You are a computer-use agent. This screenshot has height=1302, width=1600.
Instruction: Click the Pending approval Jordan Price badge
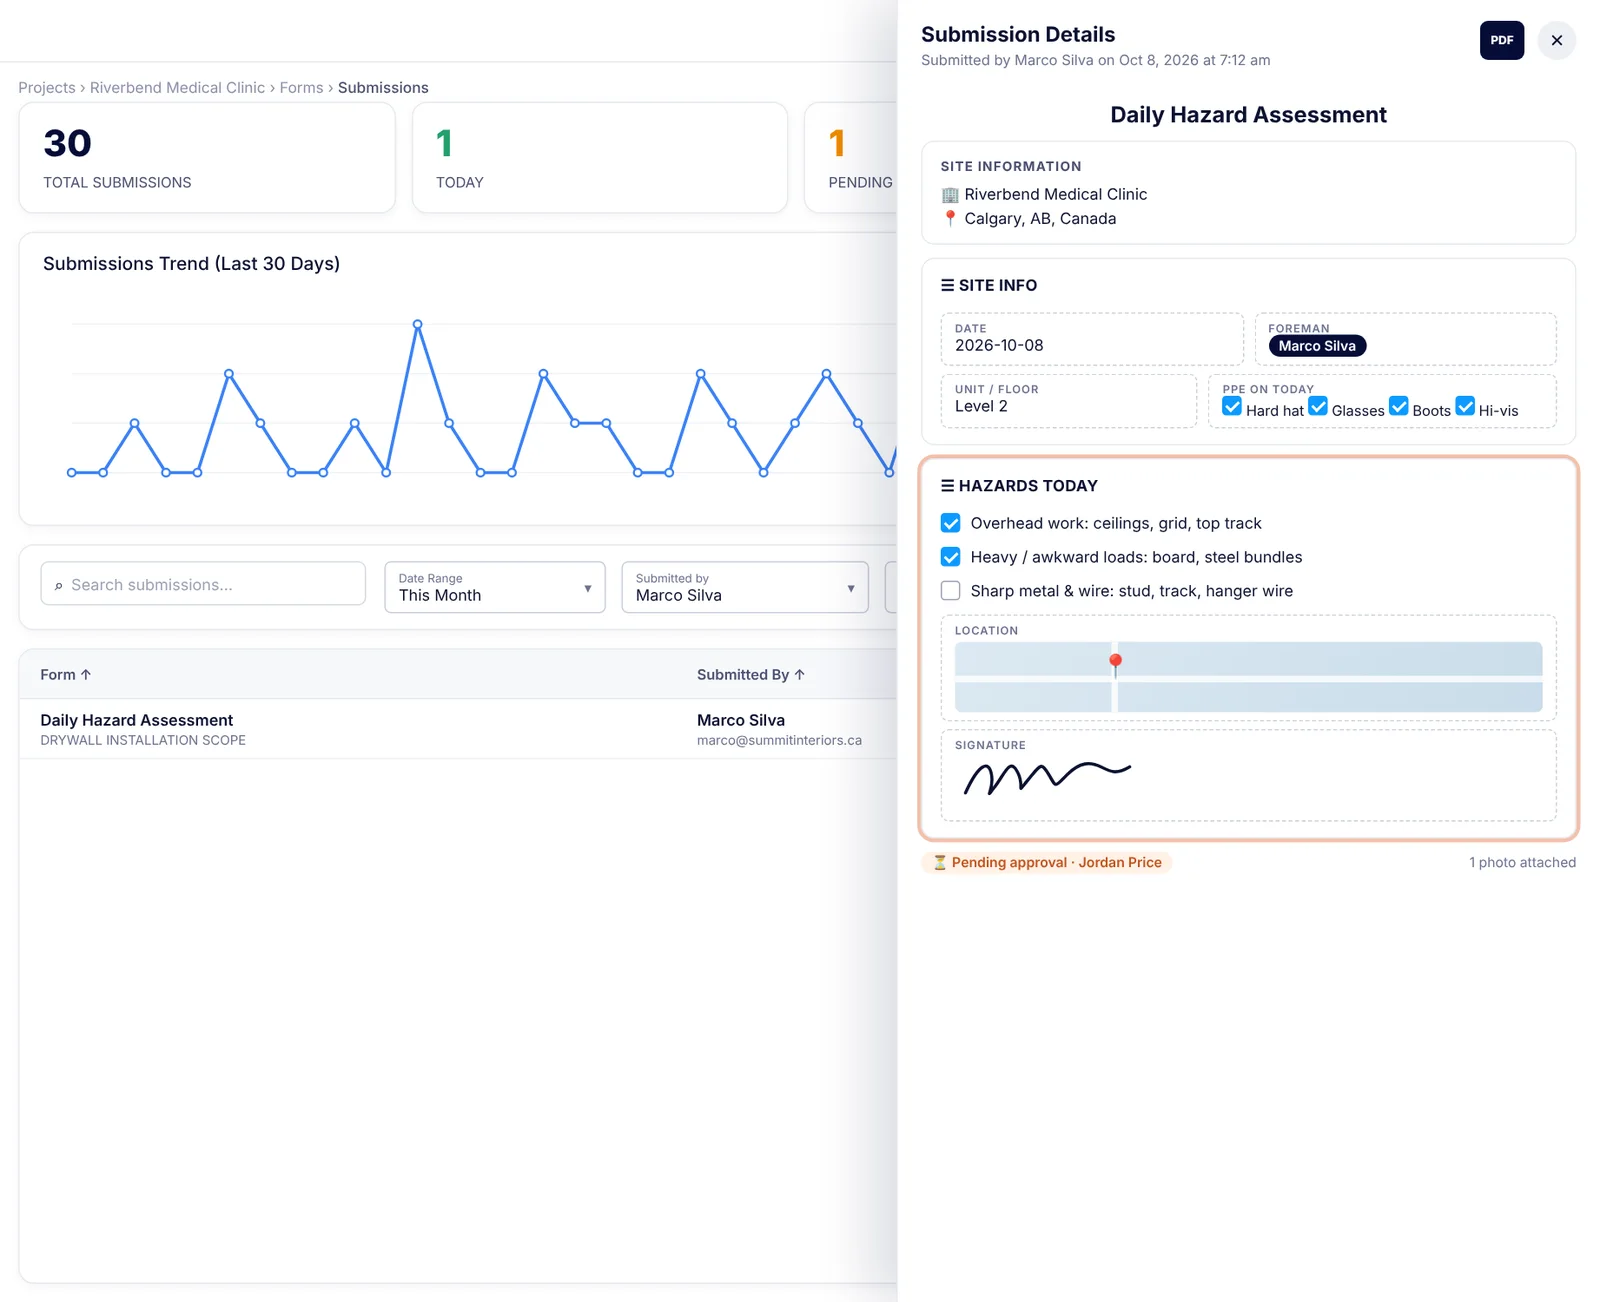(x=1047, y=862)
